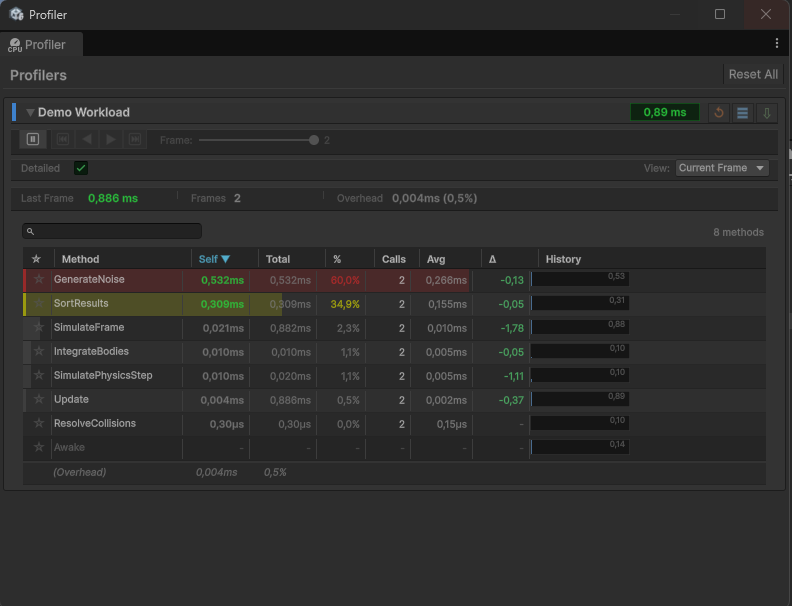
Task: Click the Reset All button
Action: pyautogui.click(x=753, y=75)
